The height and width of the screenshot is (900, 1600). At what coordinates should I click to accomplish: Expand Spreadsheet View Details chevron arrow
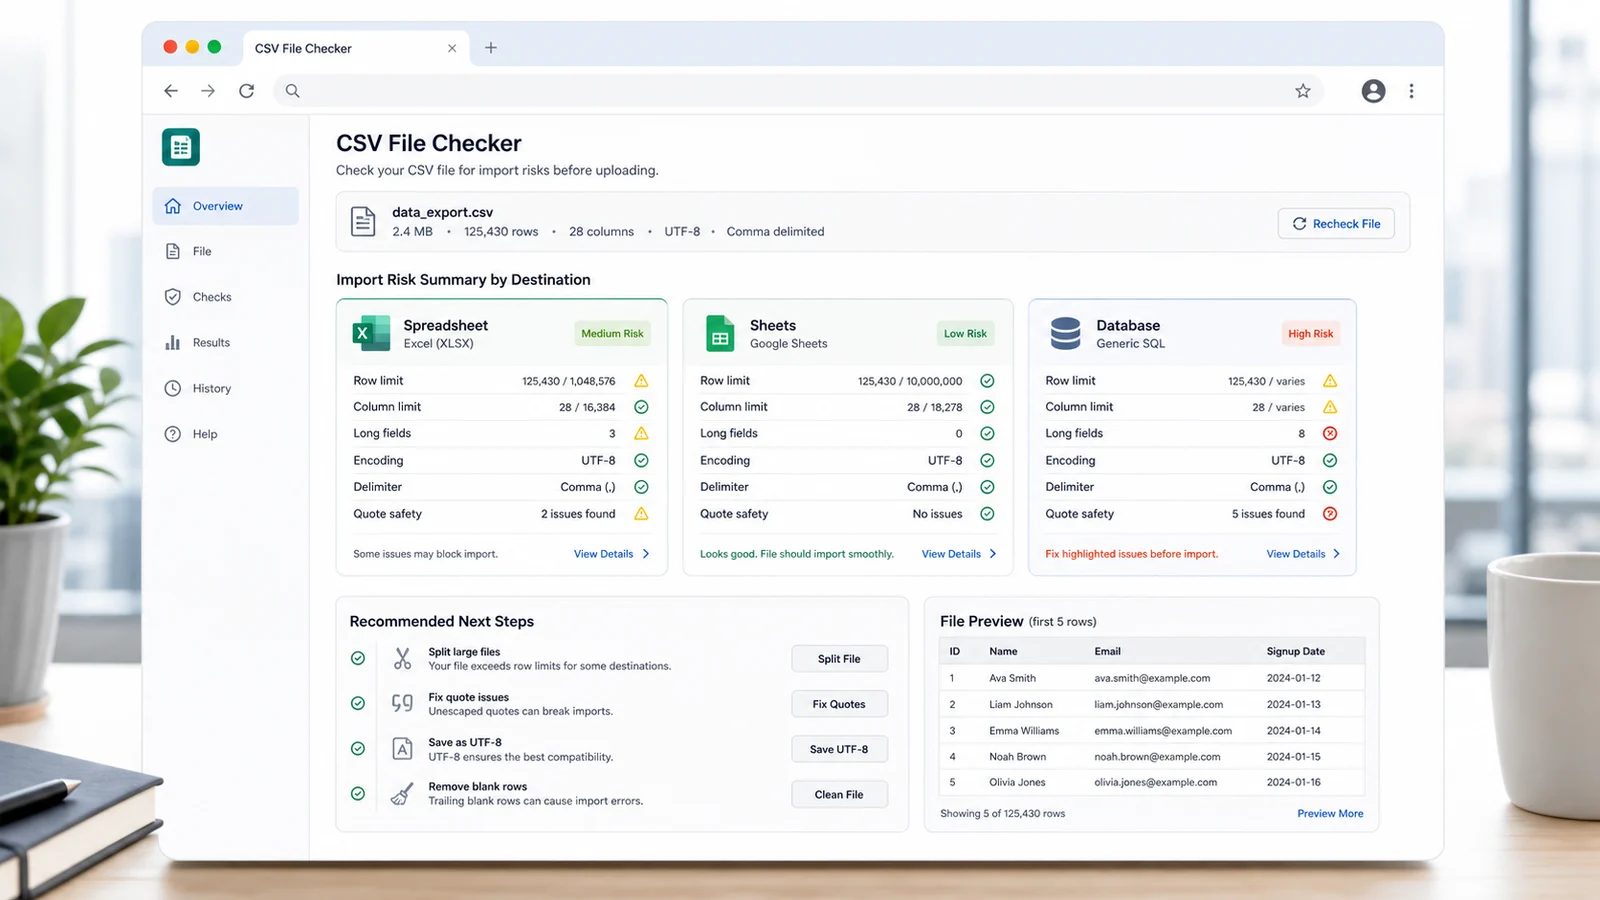(646, 554)
